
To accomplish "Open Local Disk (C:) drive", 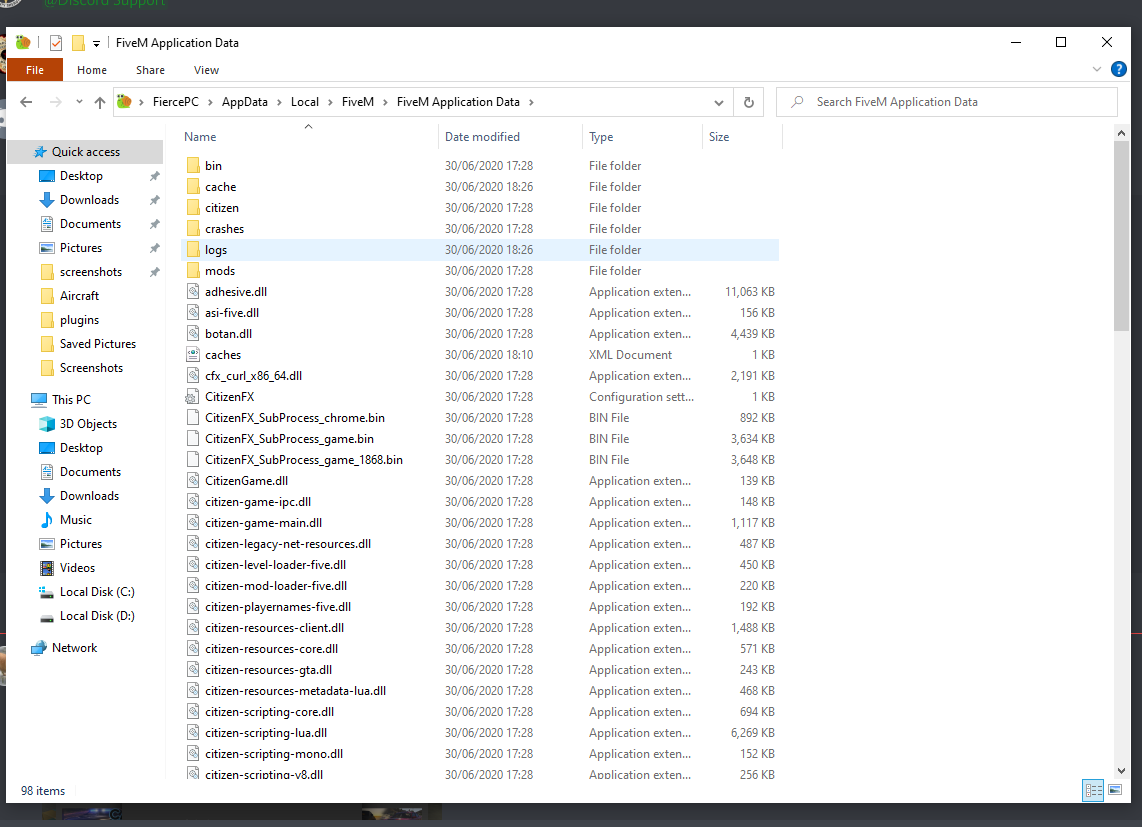I will point(97,592).
